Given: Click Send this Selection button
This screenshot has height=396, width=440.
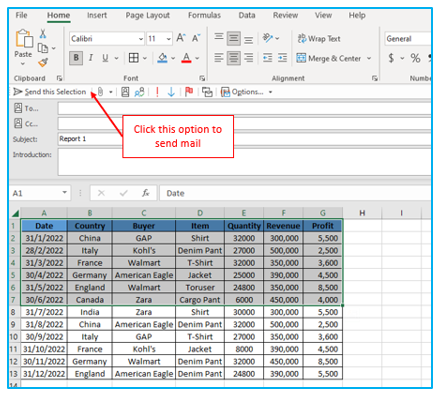Looking at the screenshot, I should (x=50, y=92).
